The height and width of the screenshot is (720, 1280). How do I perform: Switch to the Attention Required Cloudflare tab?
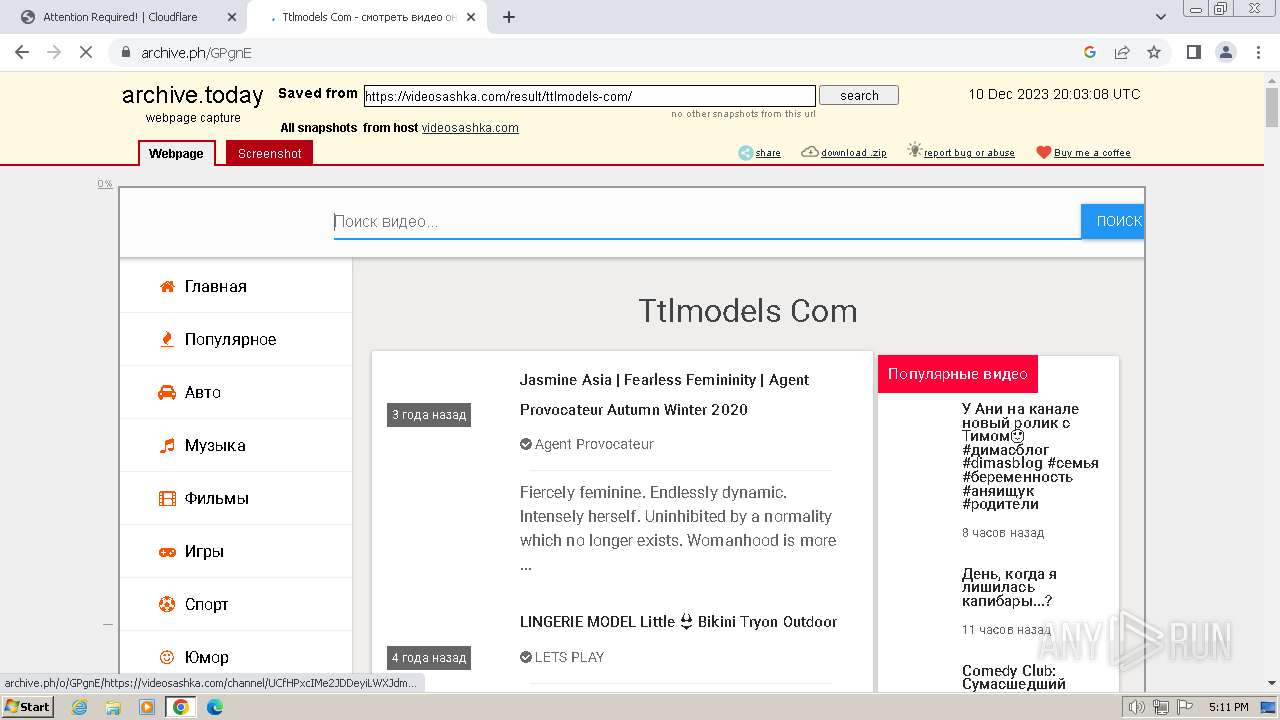coord(121,17)
